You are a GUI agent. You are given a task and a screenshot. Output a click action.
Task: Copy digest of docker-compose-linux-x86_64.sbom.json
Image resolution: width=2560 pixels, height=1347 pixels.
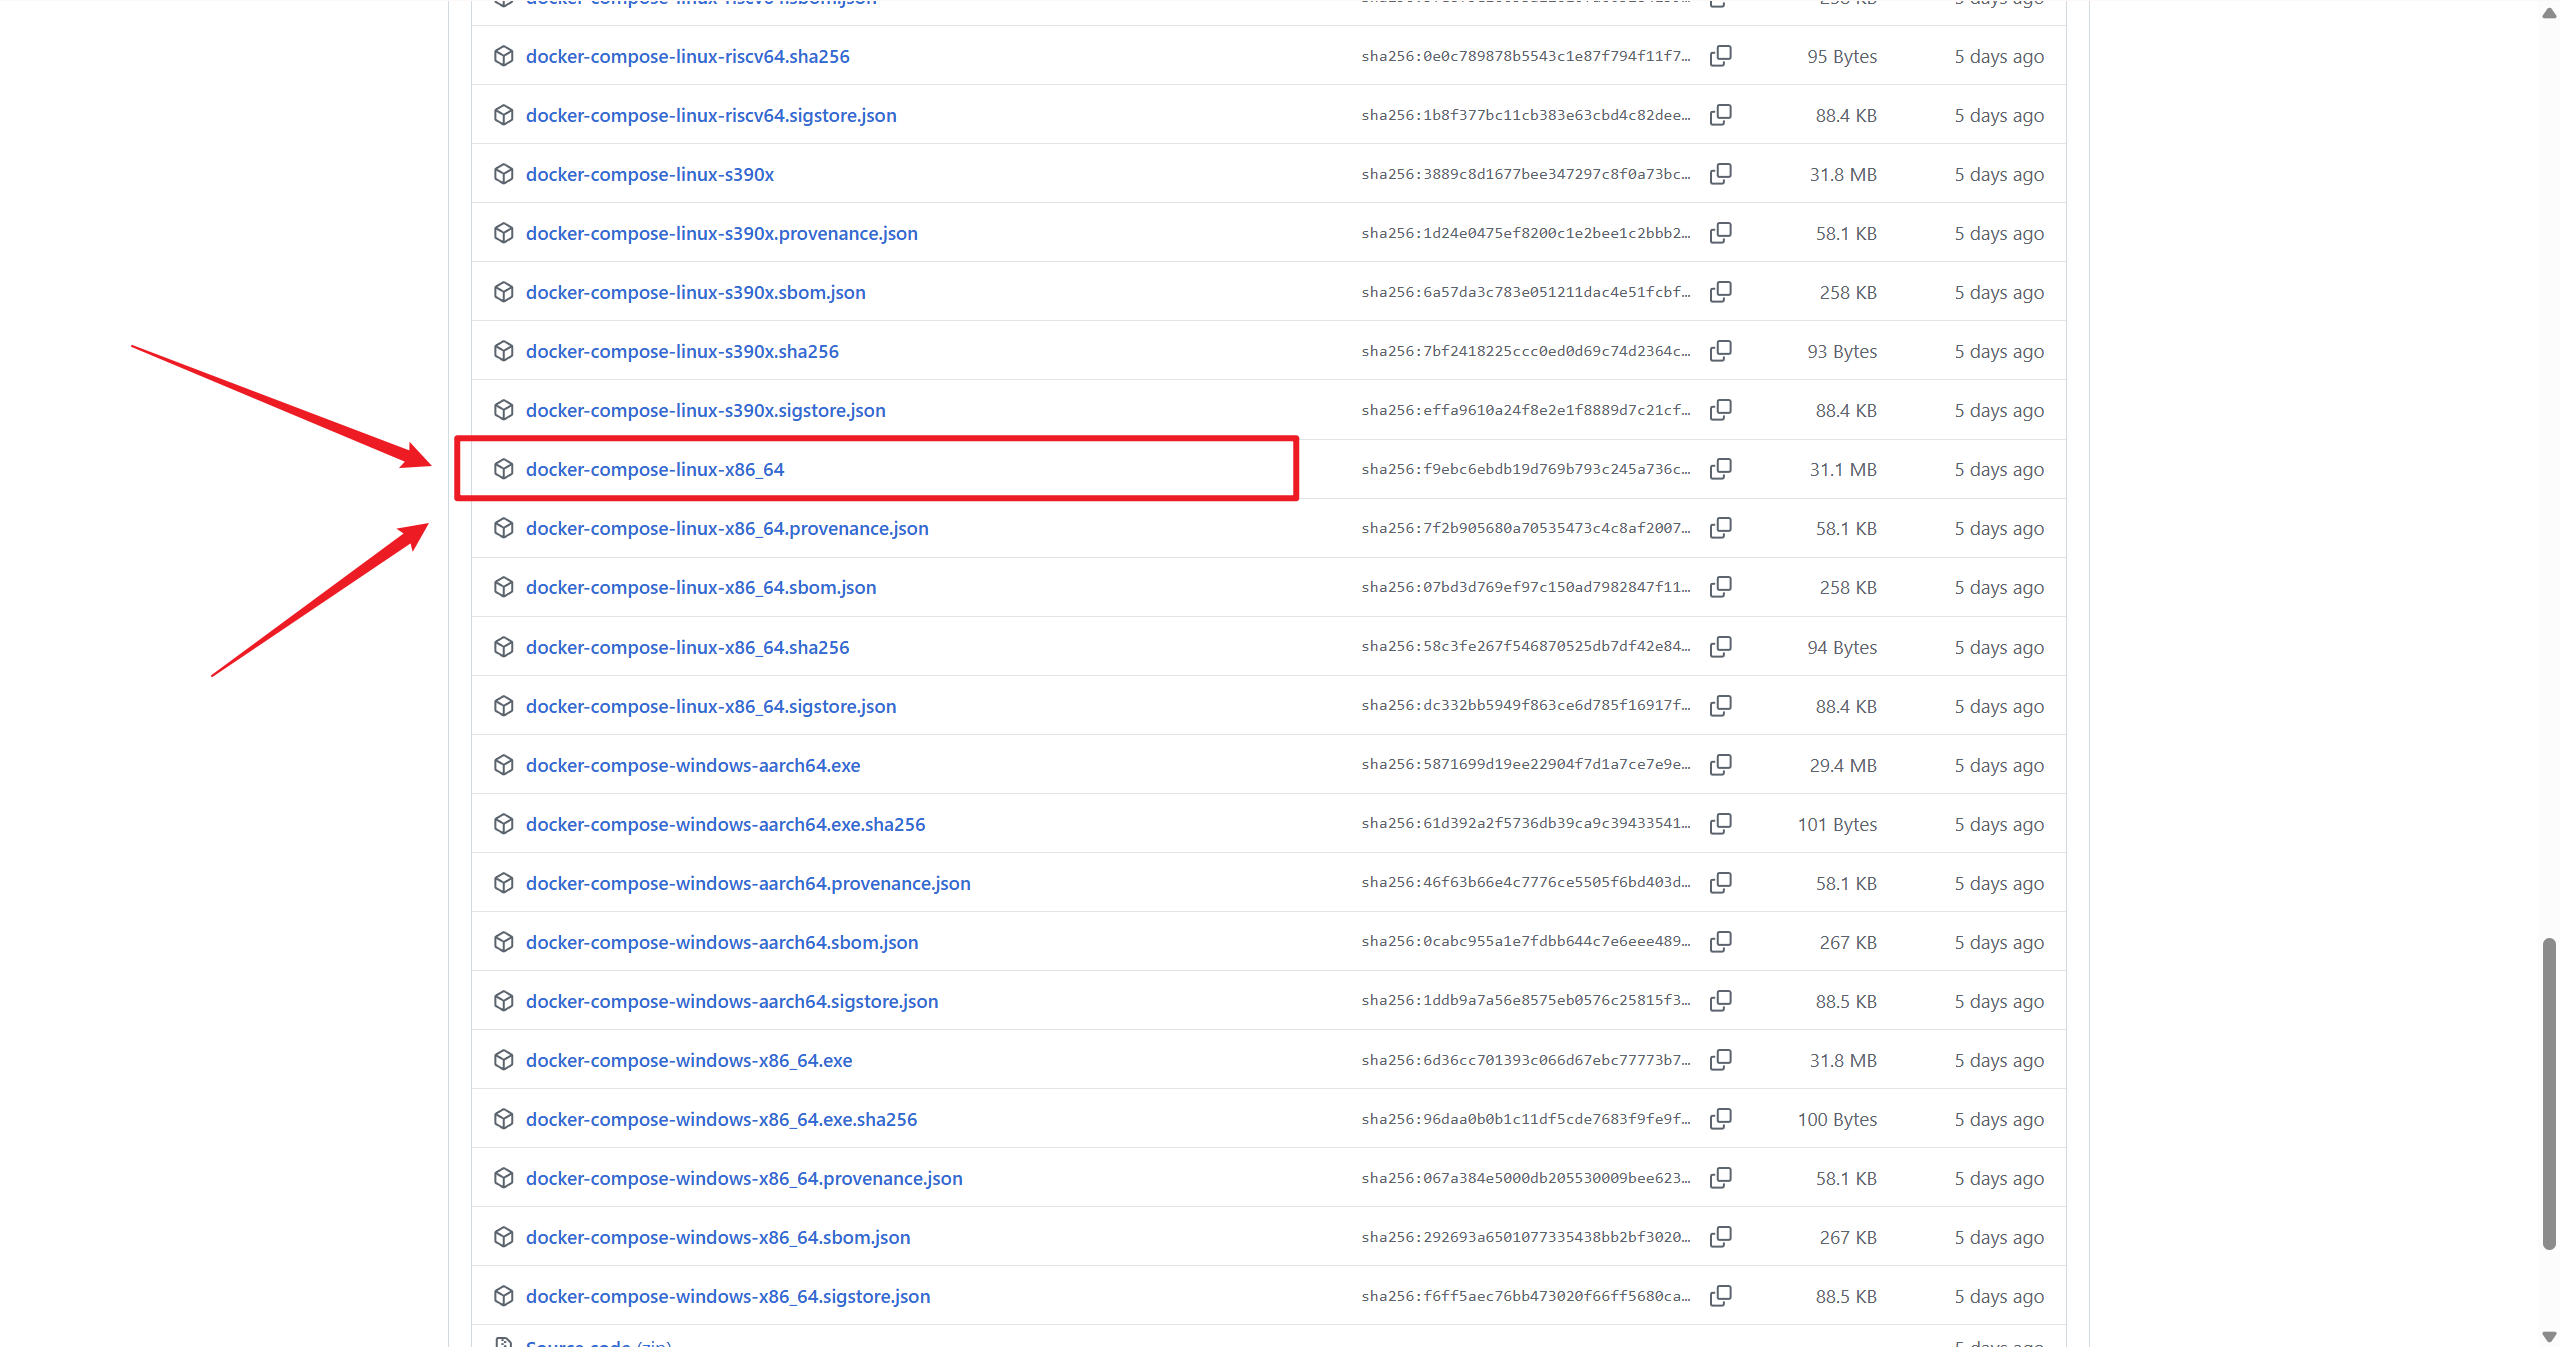point(1720,587)
